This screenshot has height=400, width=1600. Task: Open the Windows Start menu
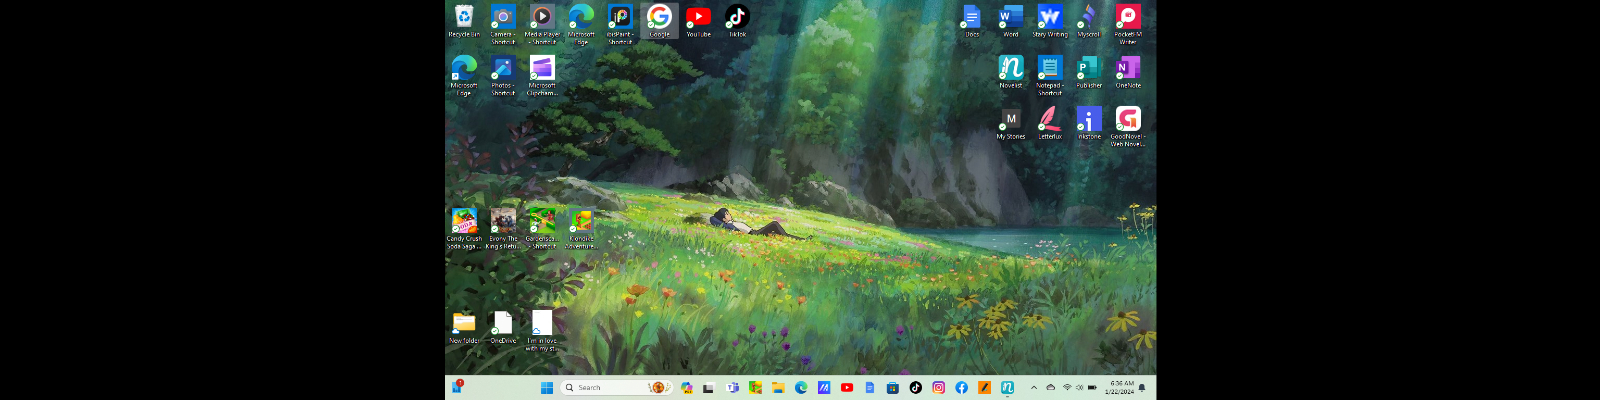[547, 388]
